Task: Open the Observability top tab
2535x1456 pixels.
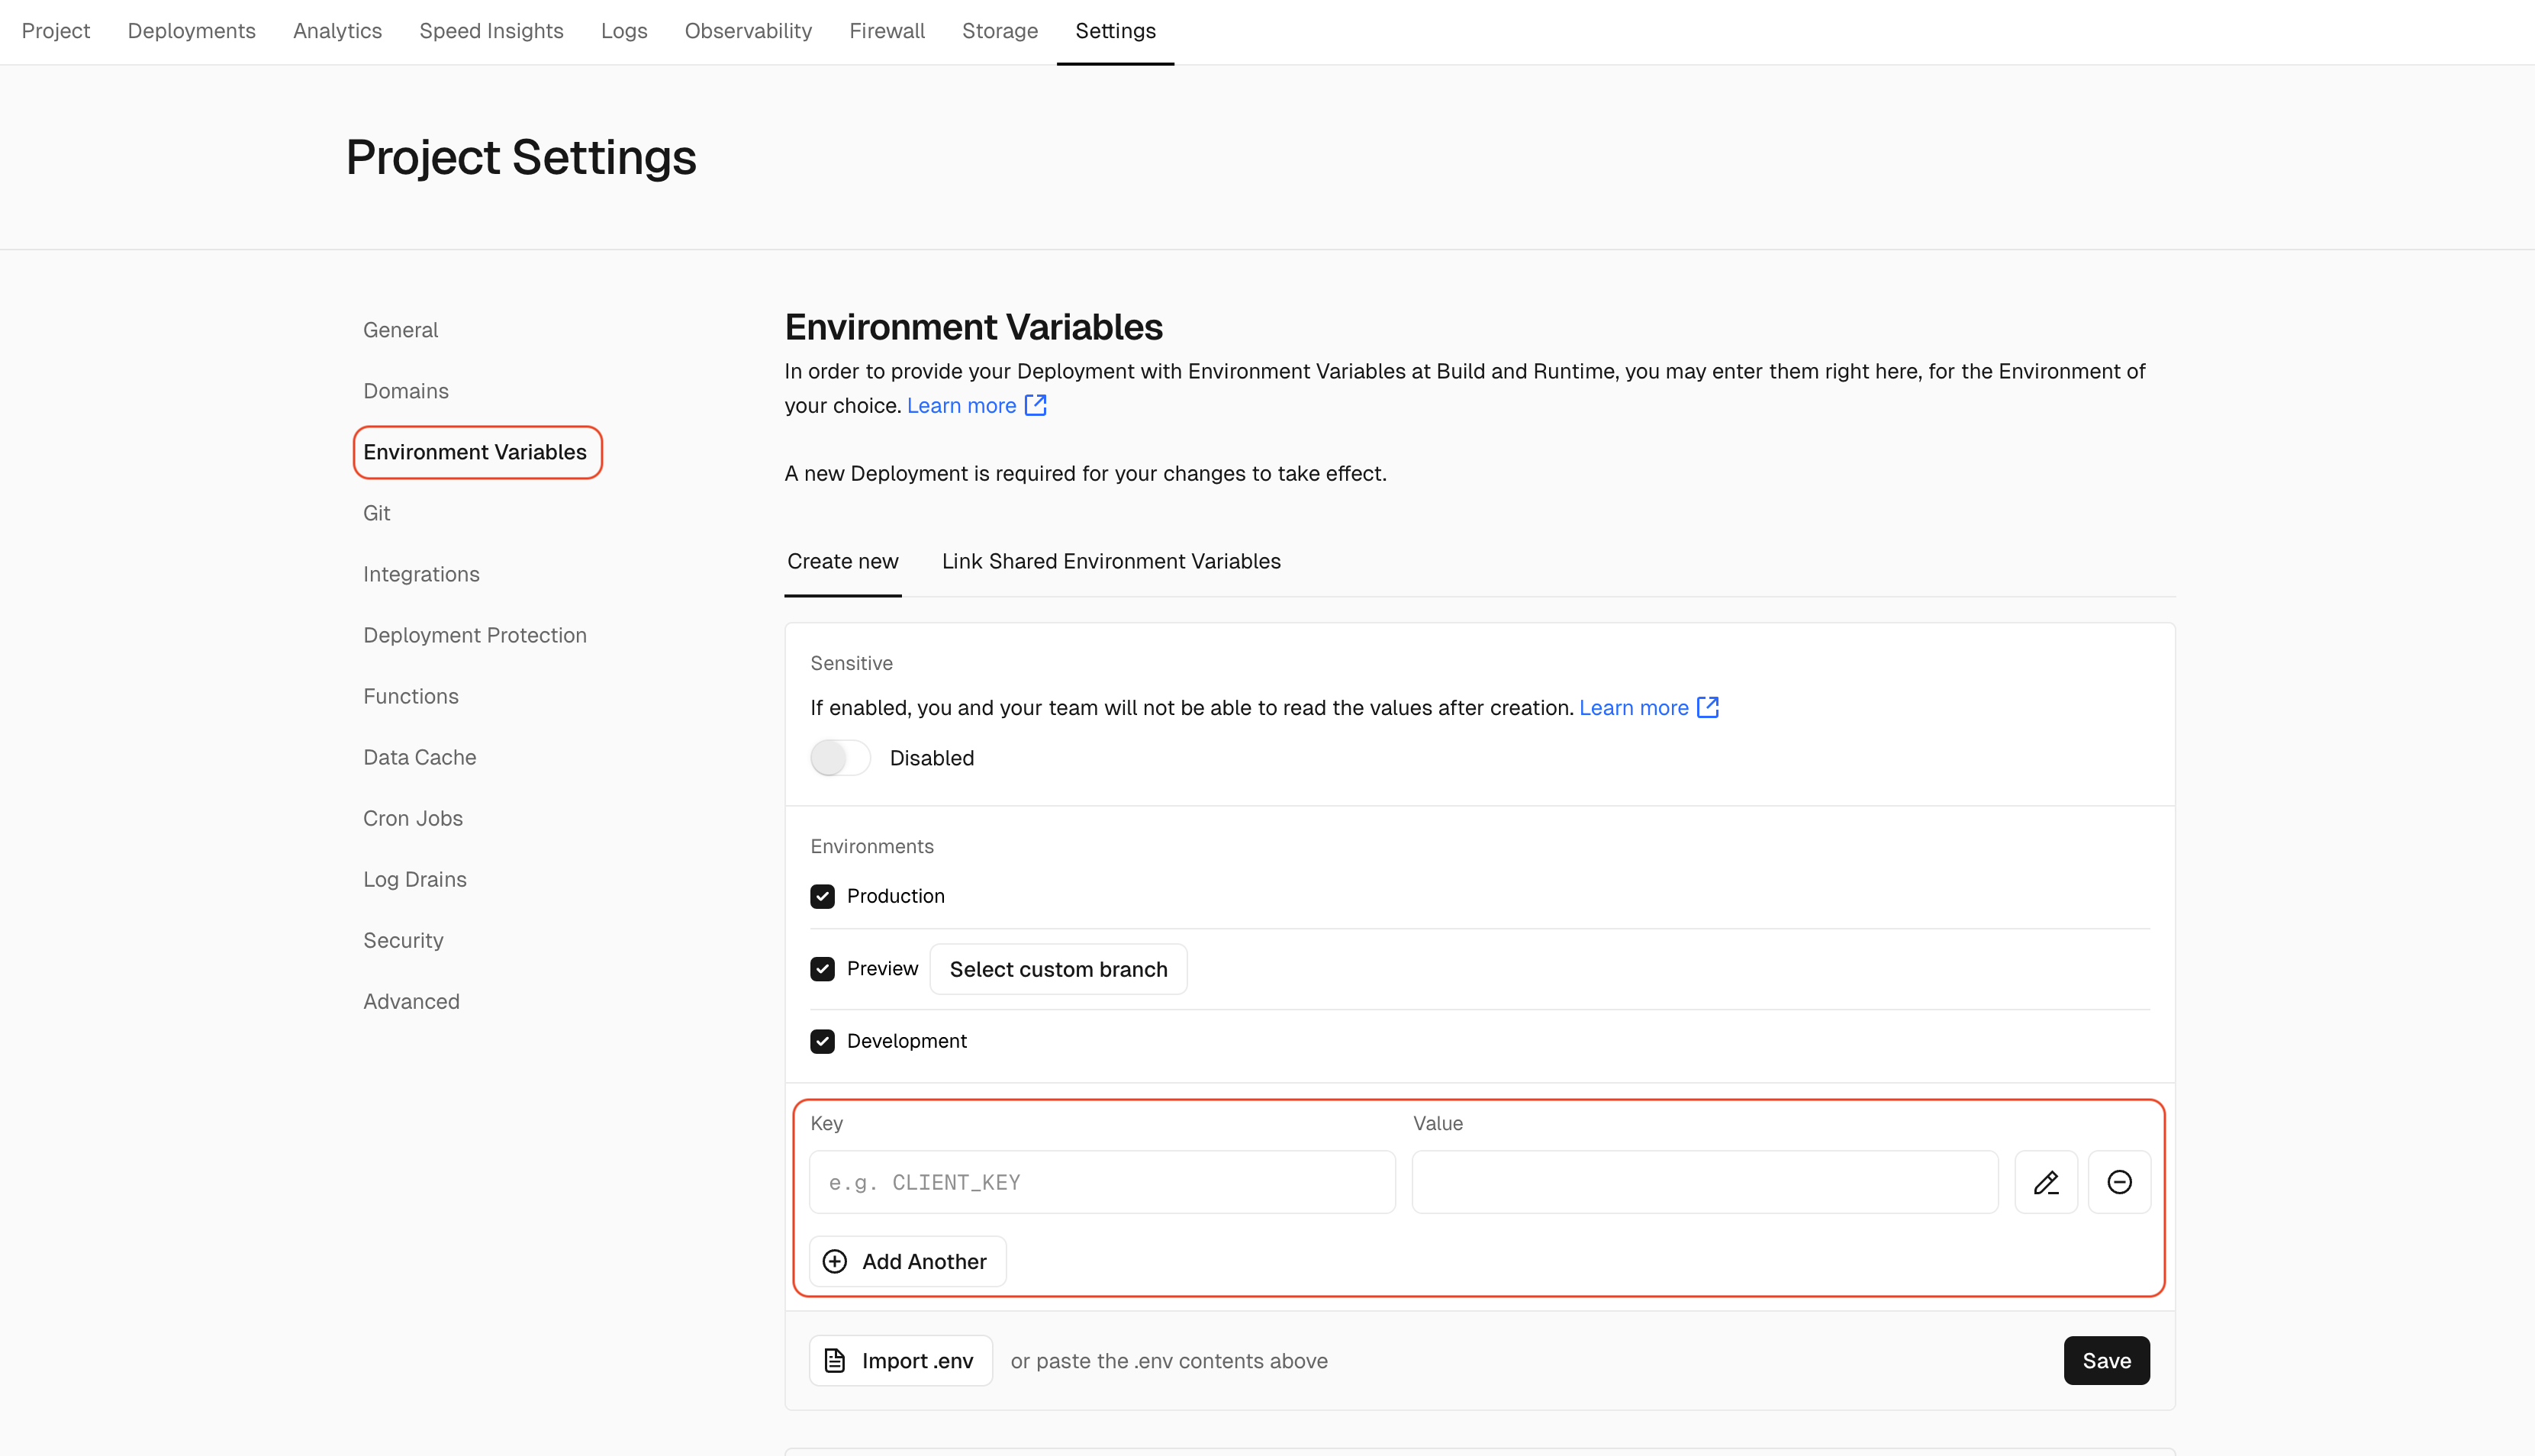Action: 747,31
